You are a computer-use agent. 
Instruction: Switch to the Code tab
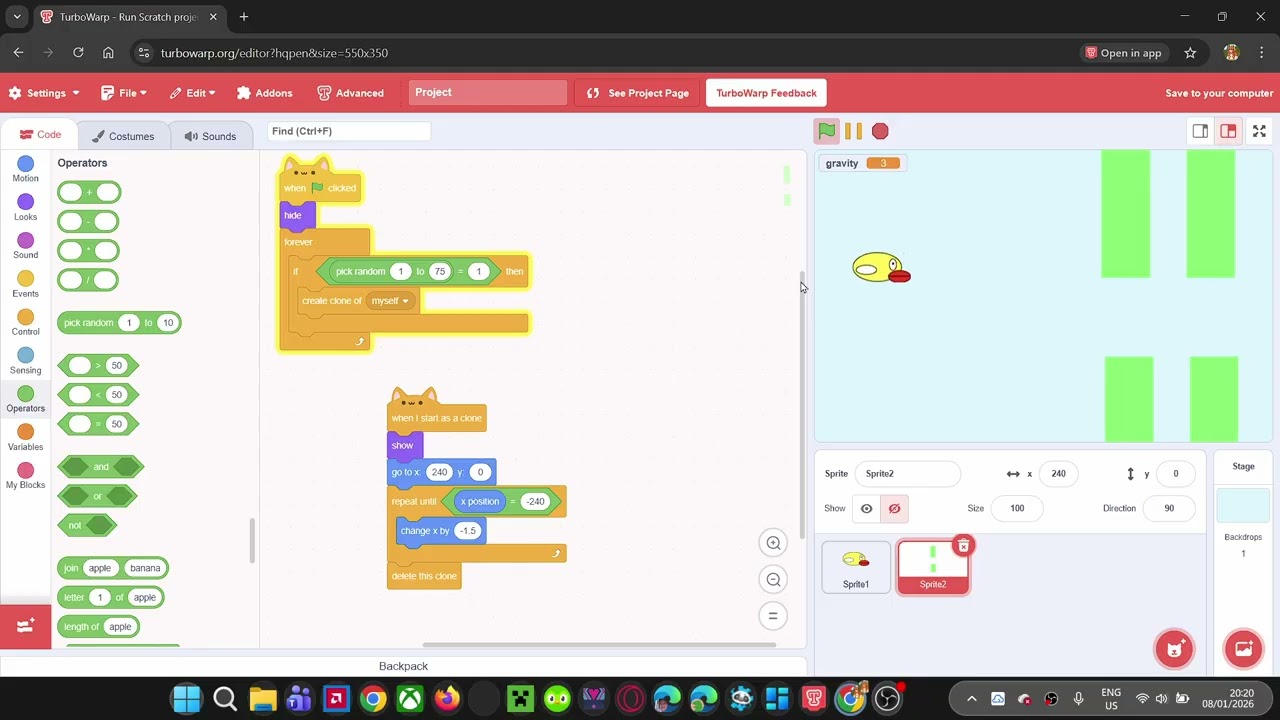[x=40, y=135]
